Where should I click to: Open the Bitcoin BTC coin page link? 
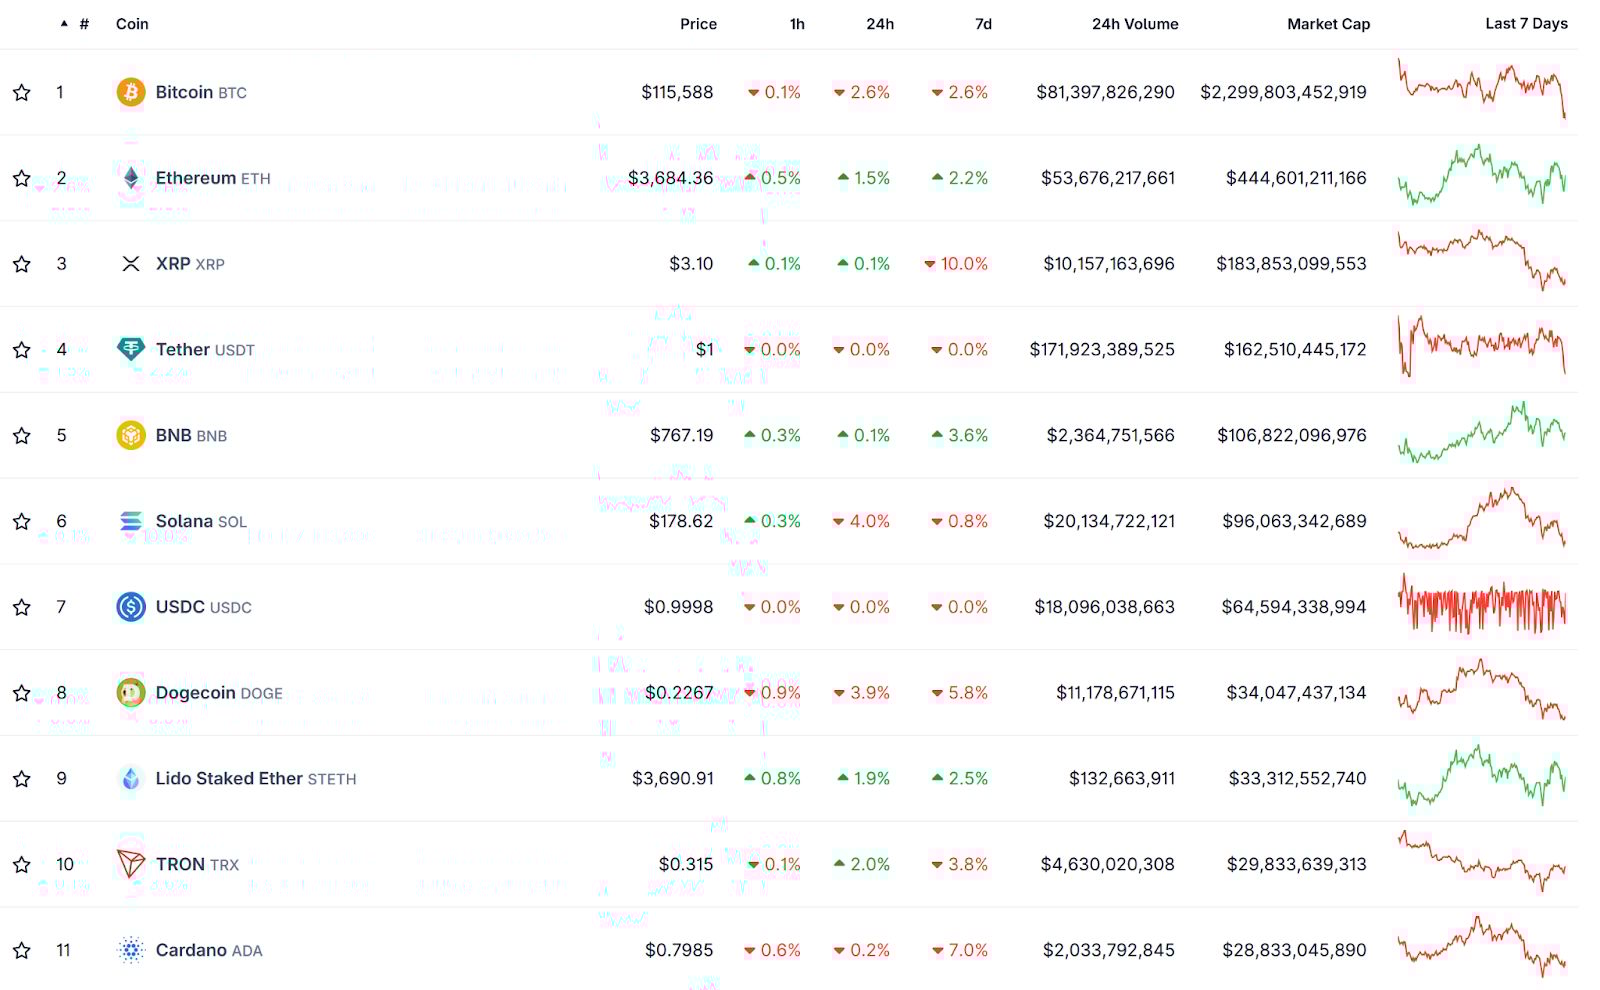[x=201, y=92]
